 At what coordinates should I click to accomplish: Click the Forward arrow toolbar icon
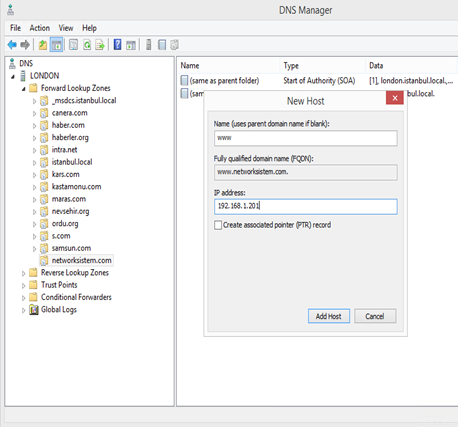click(25, 45)
